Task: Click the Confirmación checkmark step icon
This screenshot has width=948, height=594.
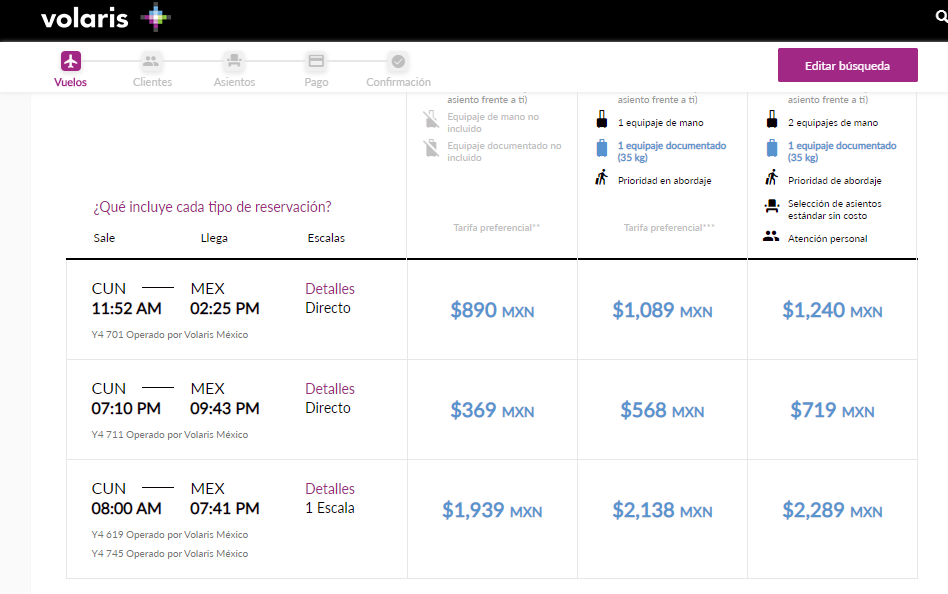Action: [398, 61]
